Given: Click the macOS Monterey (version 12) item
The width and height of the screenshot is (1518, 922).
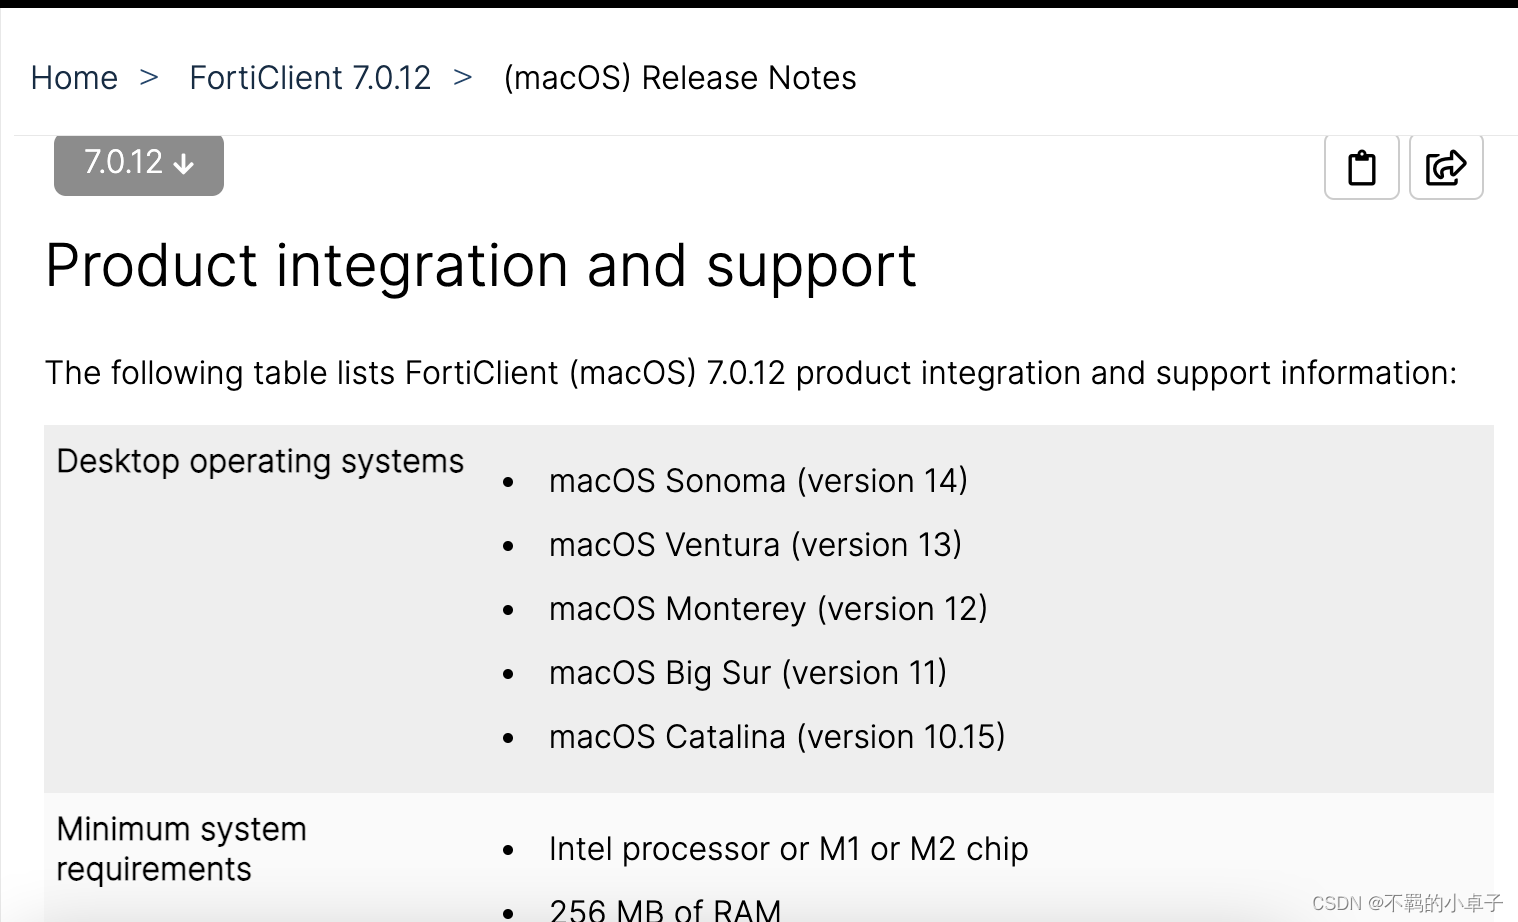Looking at the screenshot, I should pyautogui.click(x=768, y=609).
